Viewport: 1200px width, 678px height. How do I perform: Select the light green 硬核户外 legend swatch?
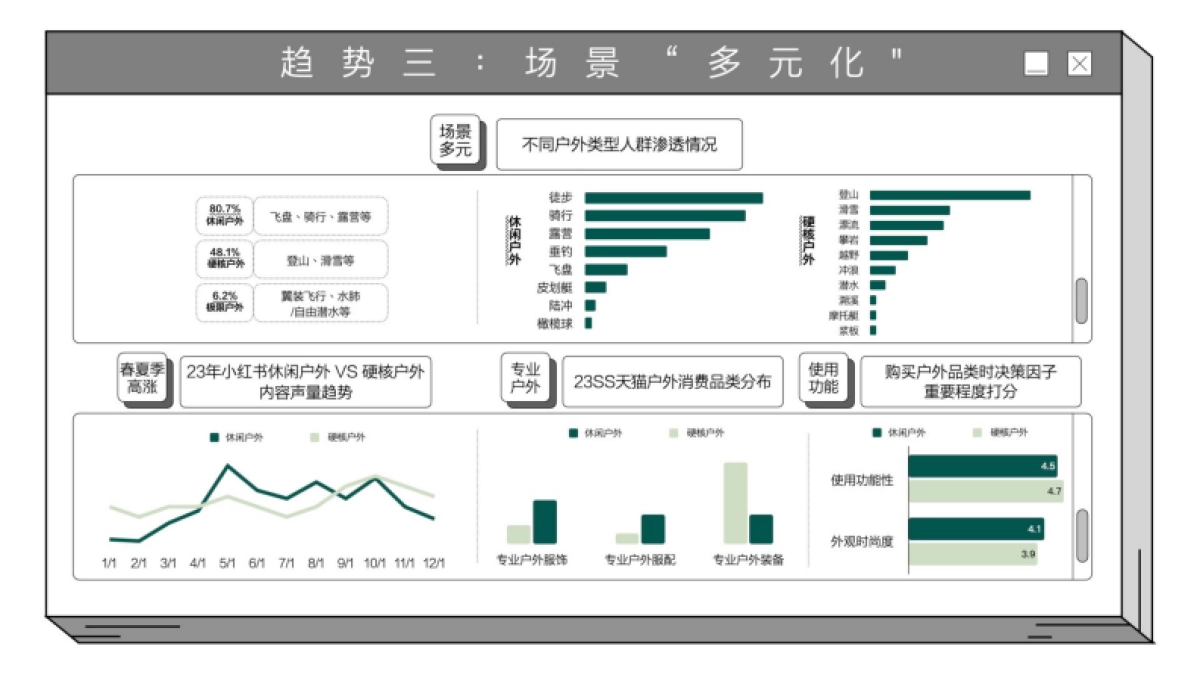coord(316,437)
